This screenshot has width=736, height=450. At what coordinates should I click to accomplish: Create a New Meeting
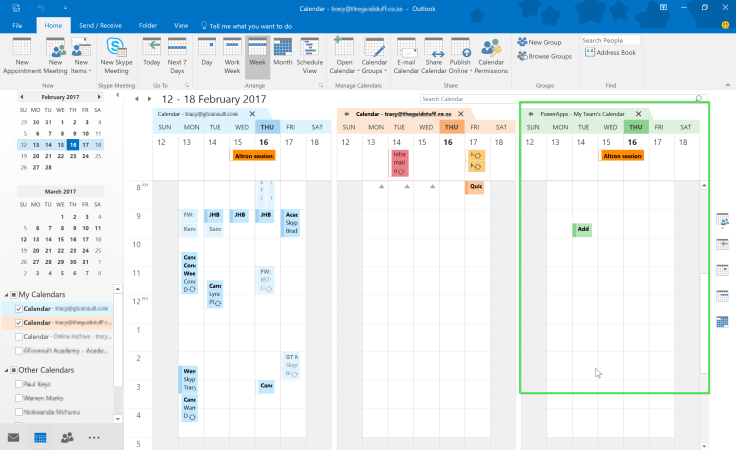click(55, 56)
